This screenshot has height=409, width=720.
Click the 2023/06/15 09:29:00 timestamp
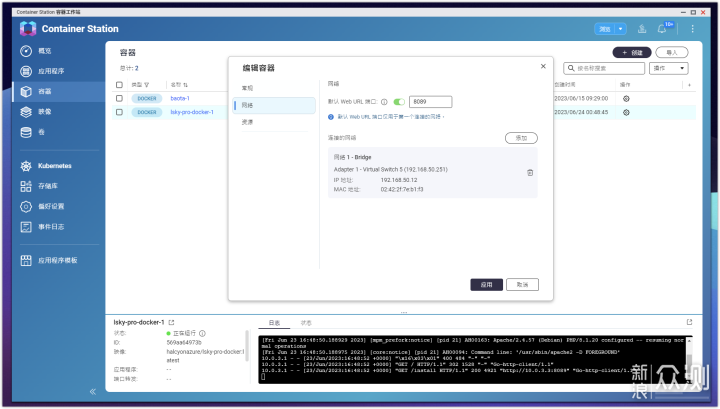tap(581, 99)
